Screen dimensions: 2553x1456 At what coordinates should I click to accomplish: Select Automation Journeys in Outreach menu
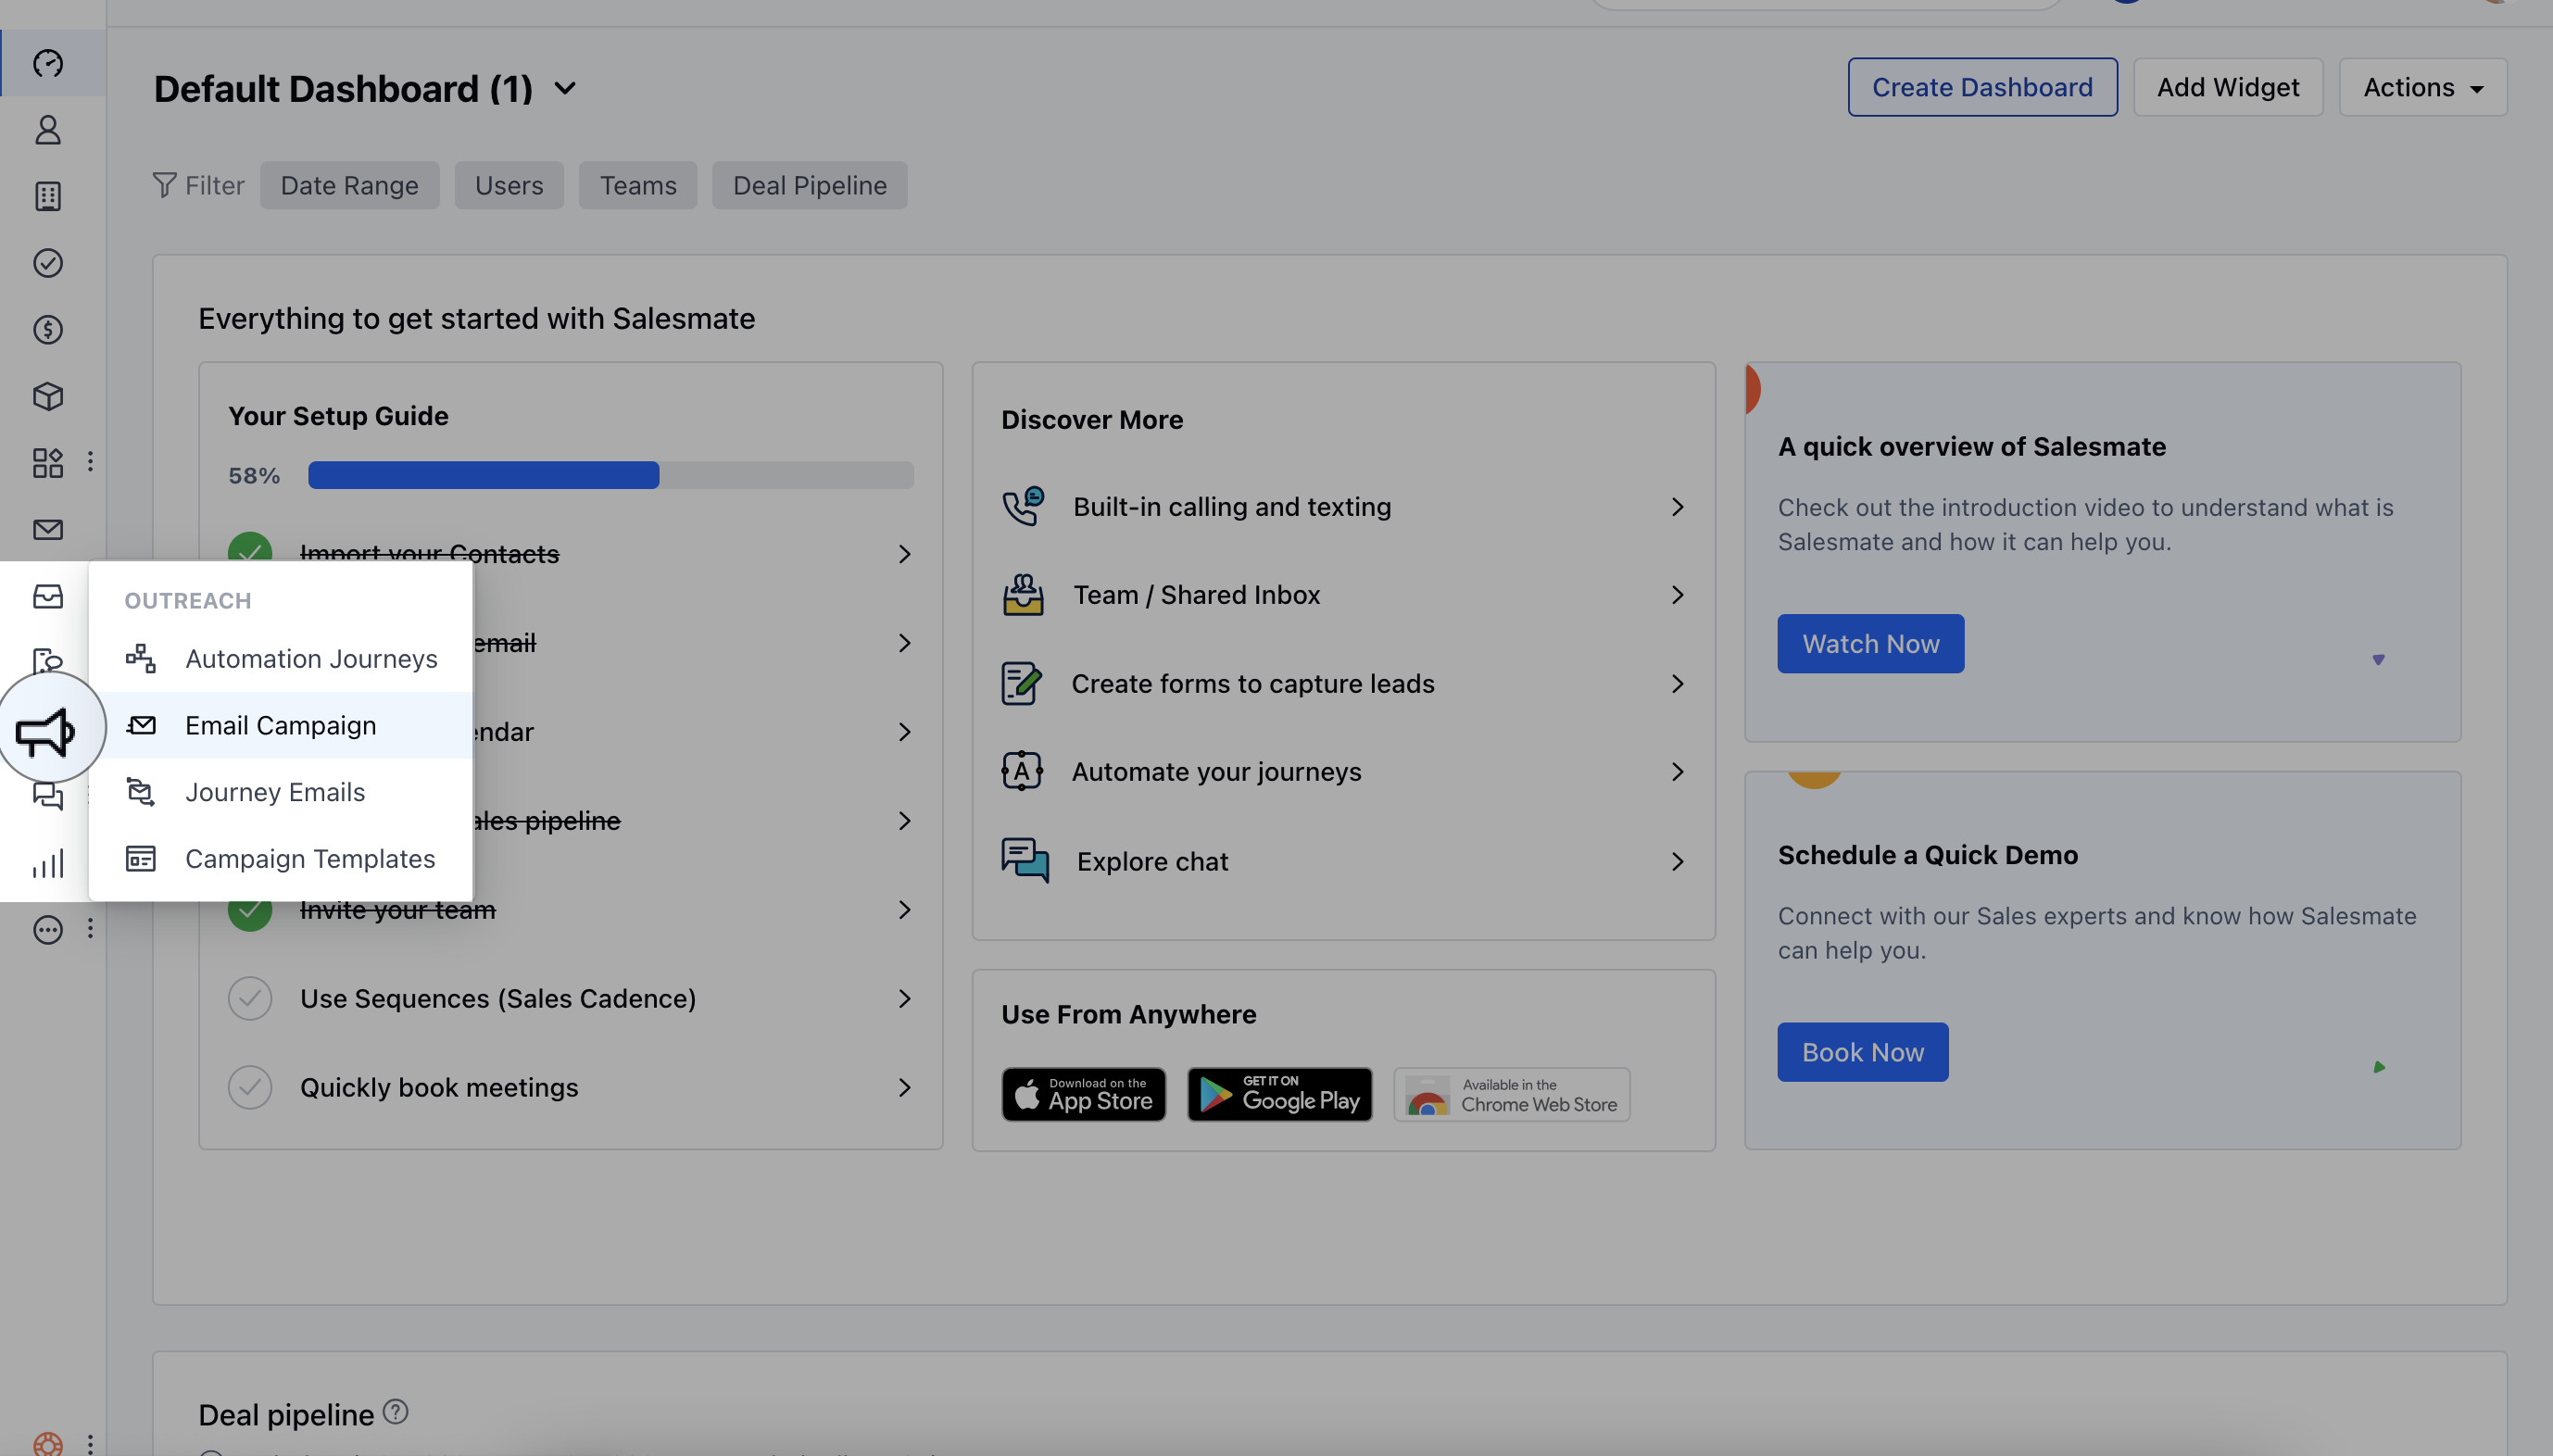tap(281, 658)
